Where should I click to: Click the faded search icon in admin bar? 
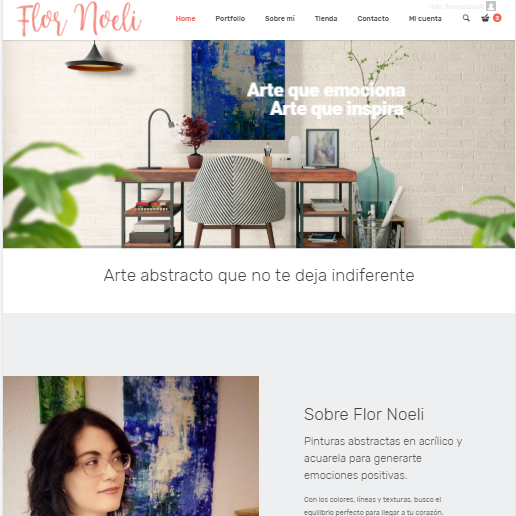tap(507, 6)
